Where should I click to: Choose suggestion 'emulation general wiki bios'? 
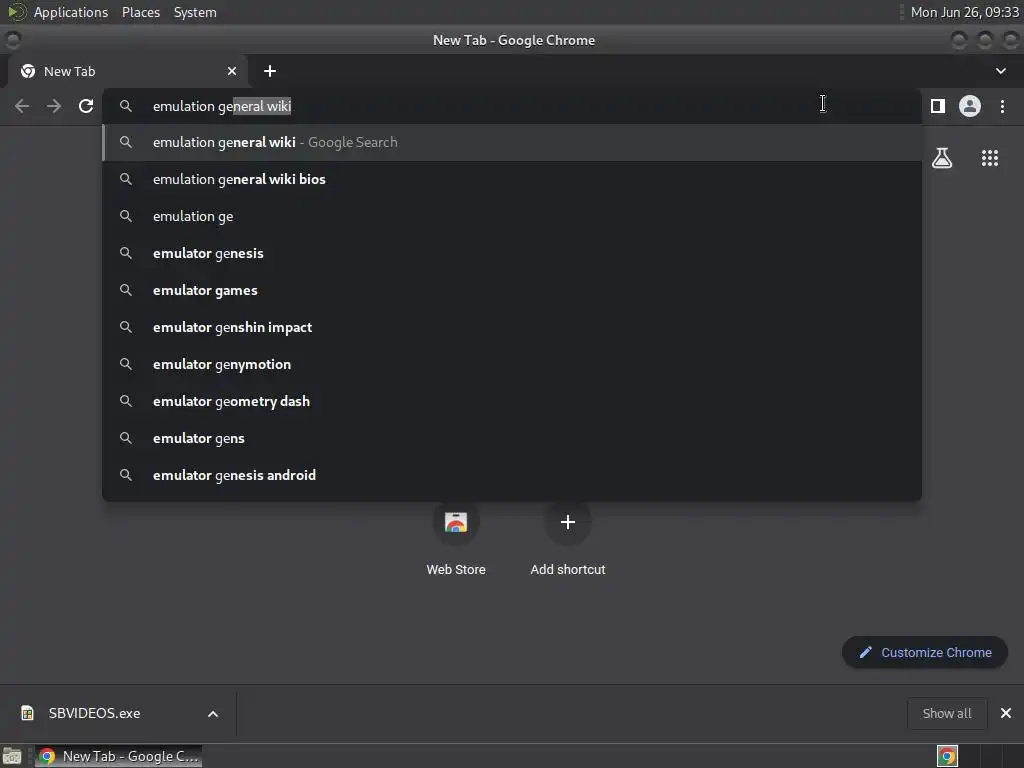tap(512, 179)
